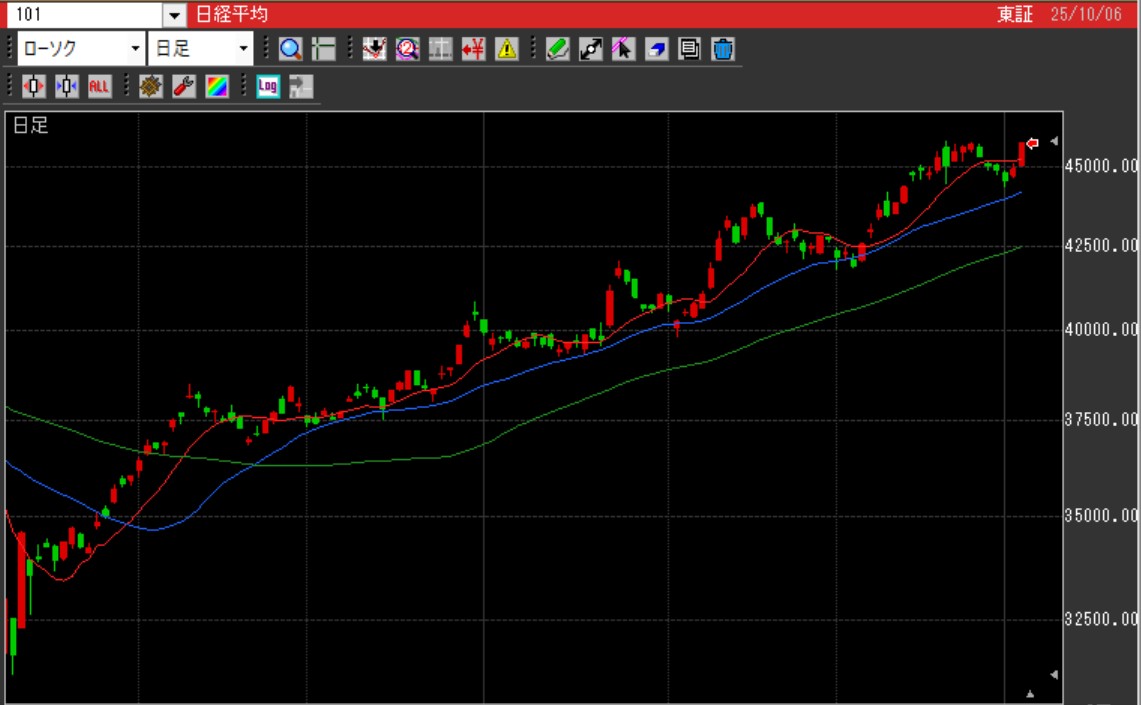Open the red wrench settings tool
Screen dimensions: 1141x705
coord(183,87)
